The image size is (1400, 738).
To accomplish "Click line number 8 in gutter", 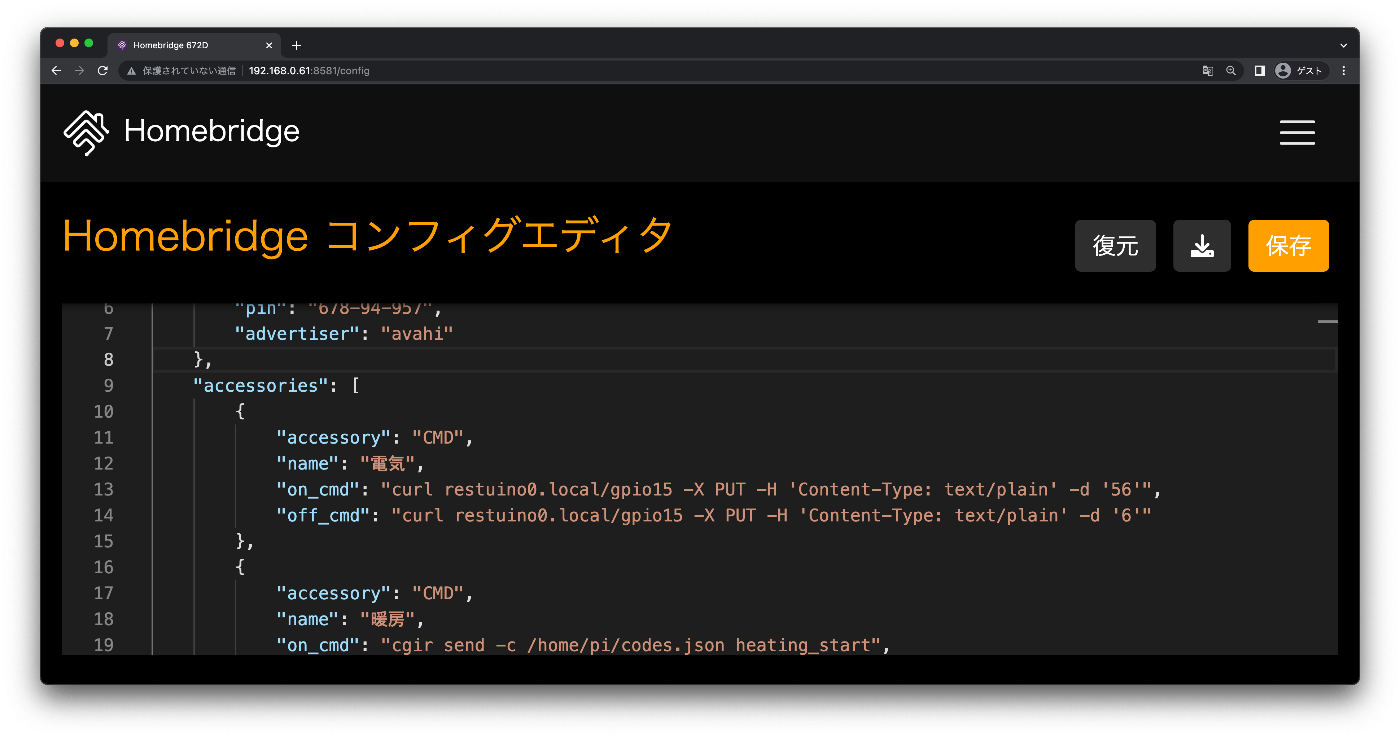I will (x=109, y=360).
